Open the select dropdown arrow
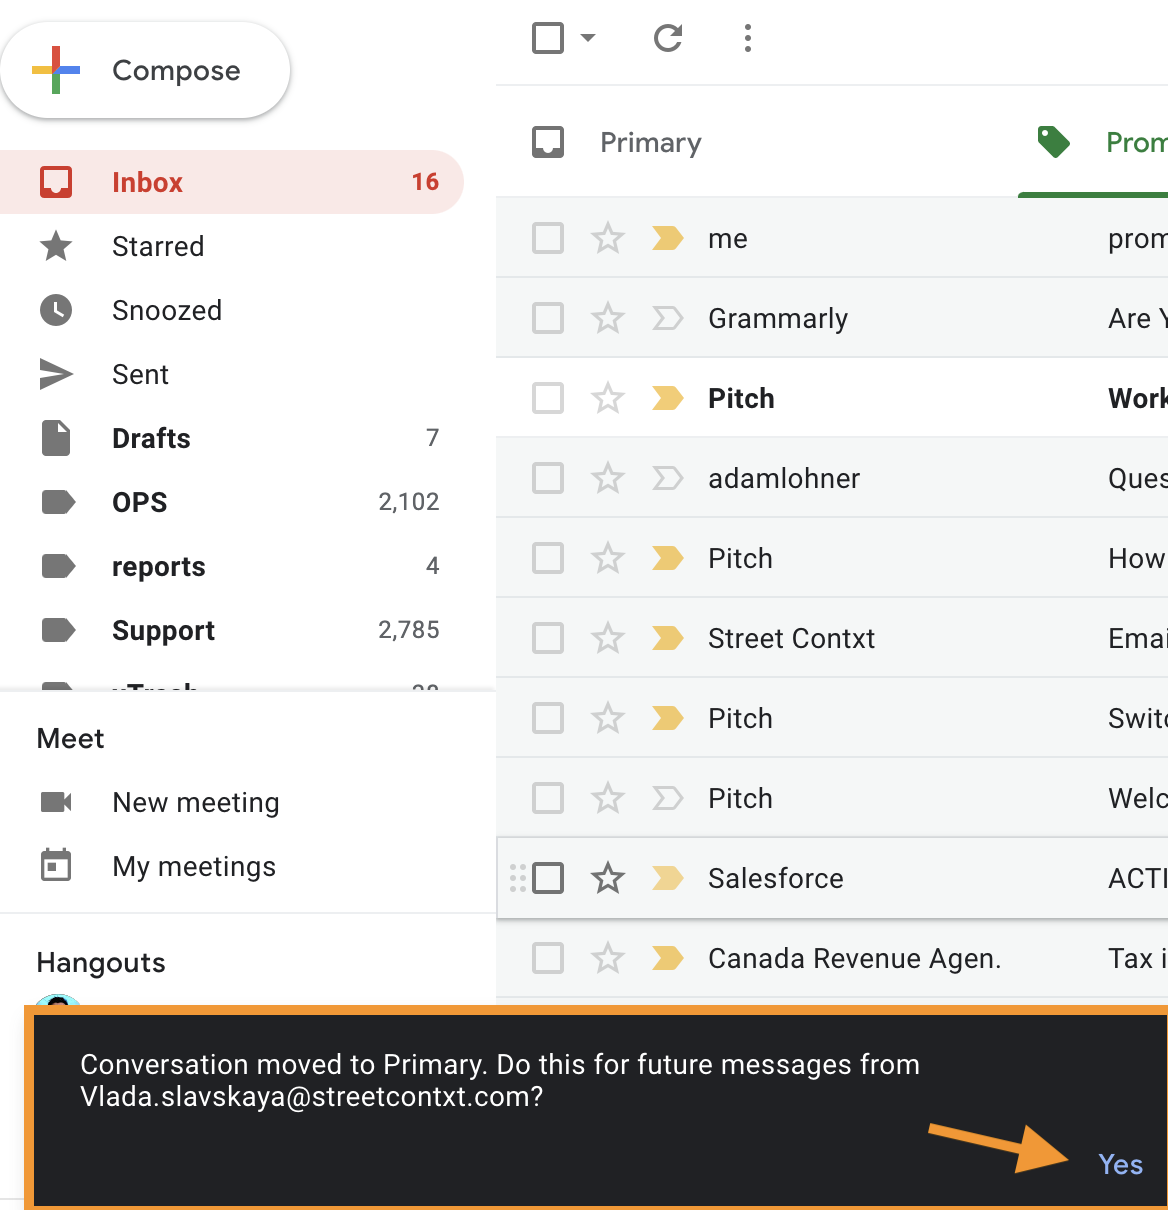Screen dimensions: 1168x1210 pos(588,38)
